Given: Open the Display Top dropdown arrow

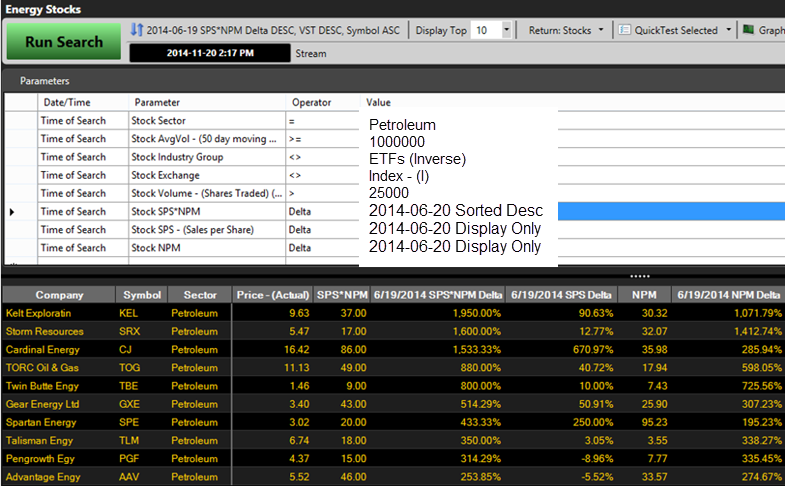Looking at the screenshot, I should tap(506, 30).
